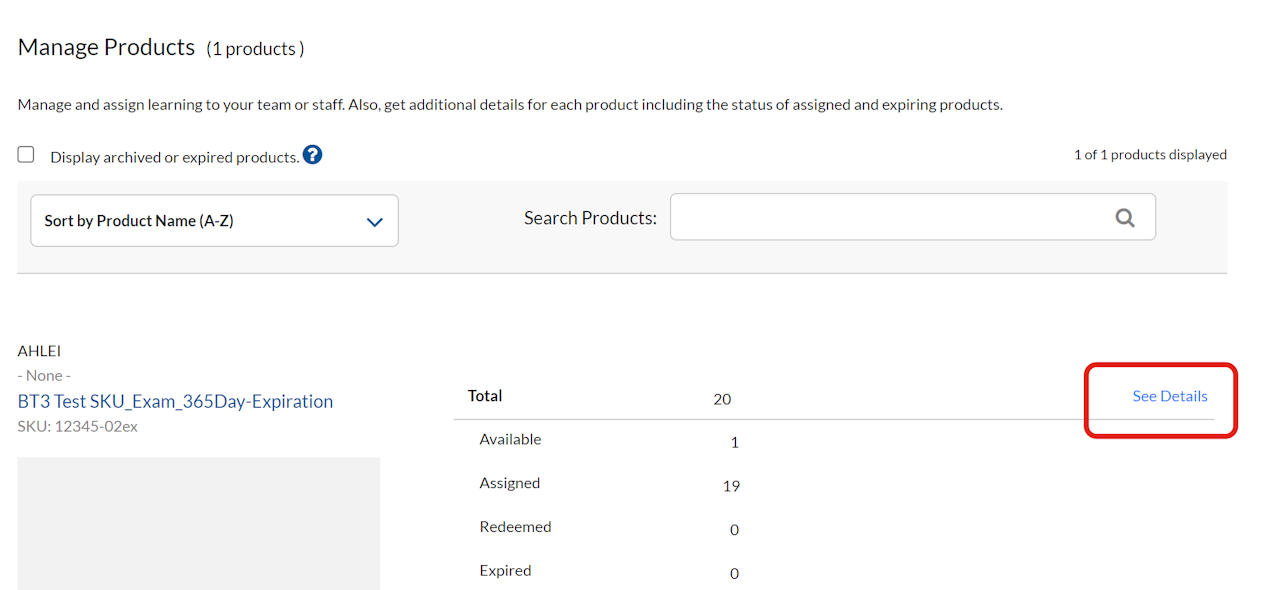This screenshot has width=1280, height=590.
Task: Click the Search Products label
Action: click(590, 218)
